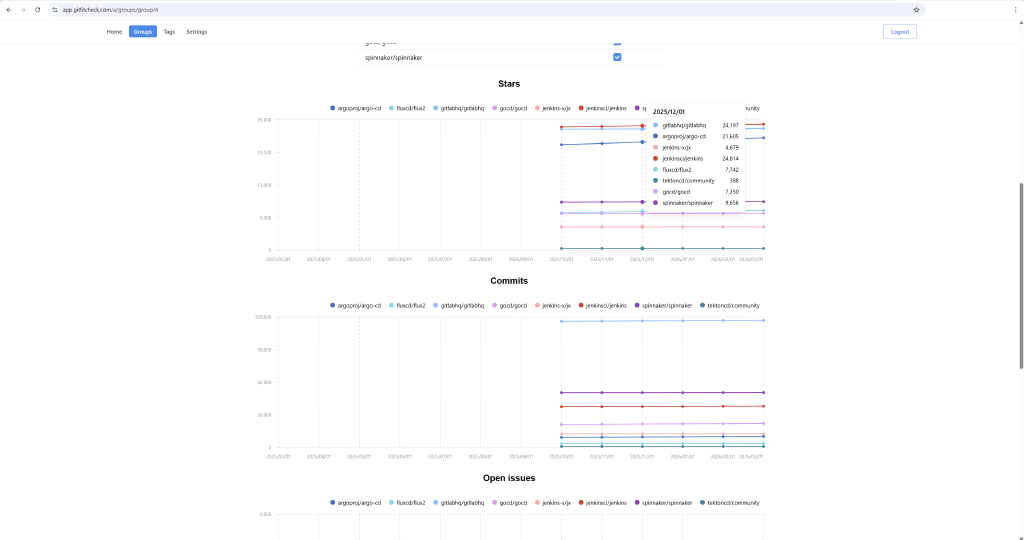Open the browser three-dot menu
Viewport: 1024px width, 540px height.
(1016, 10)
